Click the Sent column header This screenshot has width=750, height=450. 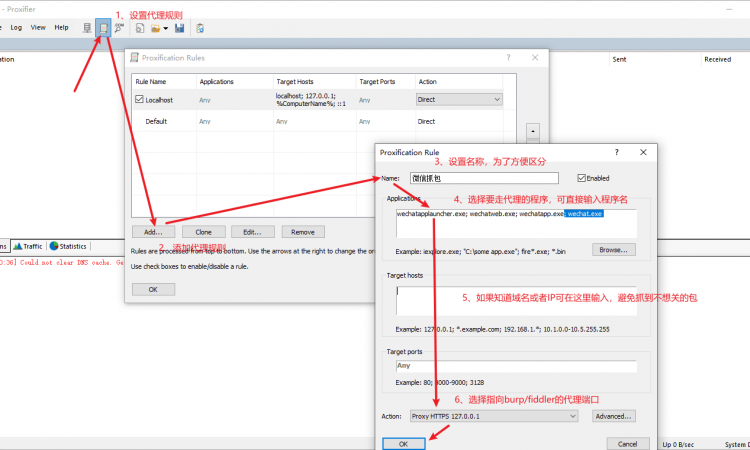(x=619, y=59)
